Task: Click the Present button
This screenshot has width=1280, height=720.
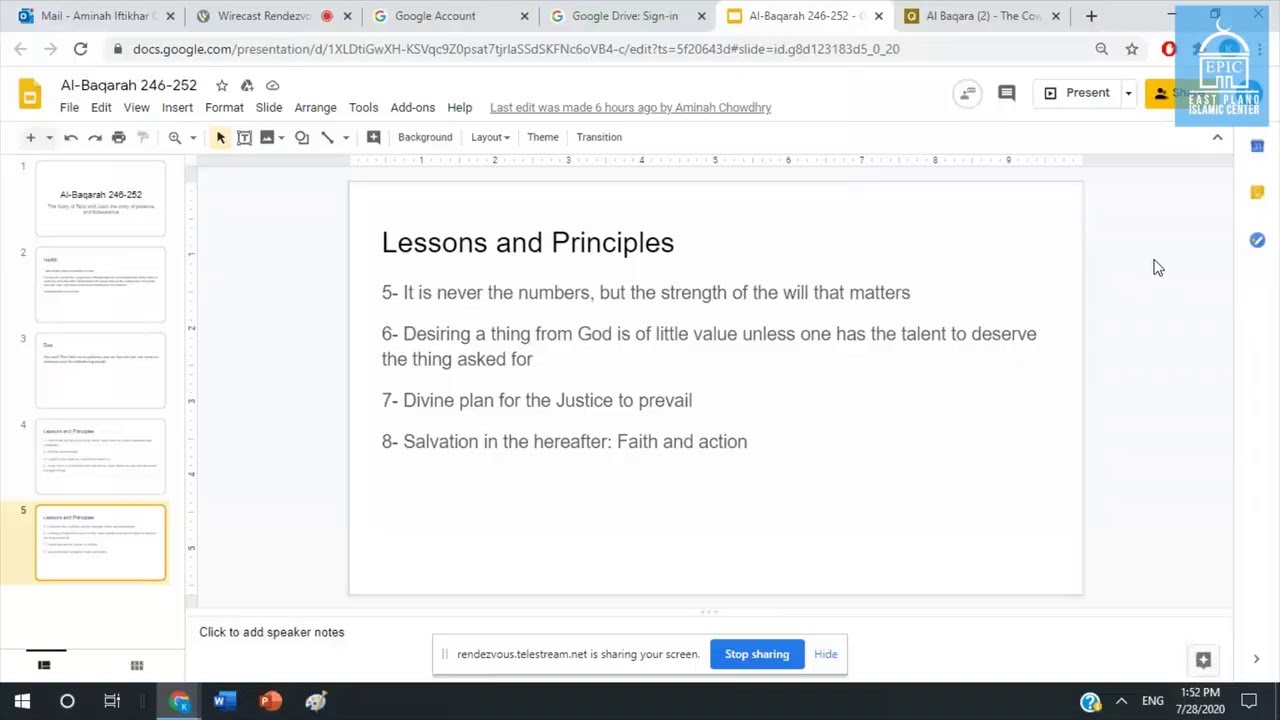Action: pos(1077,93)
